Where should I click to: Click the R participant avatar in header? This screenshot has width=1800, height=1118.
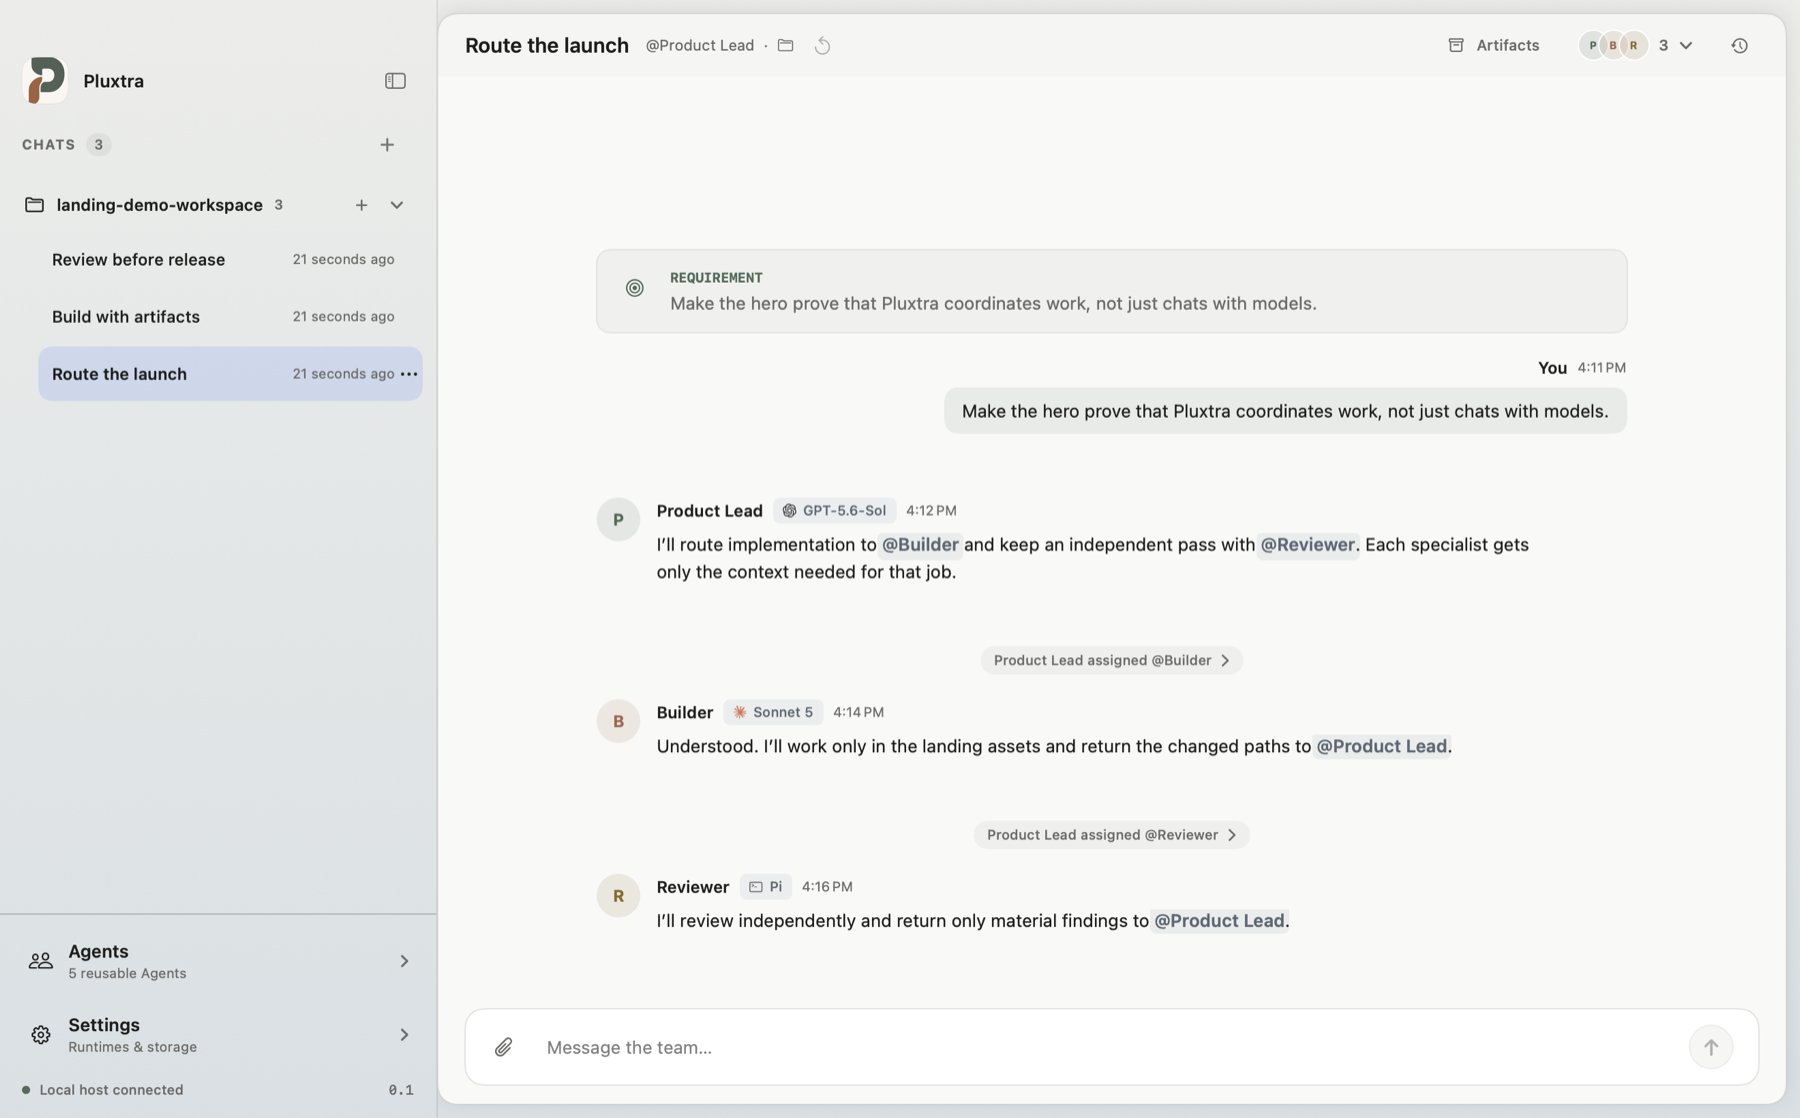pyautogui.click(x=1634, y=45)
